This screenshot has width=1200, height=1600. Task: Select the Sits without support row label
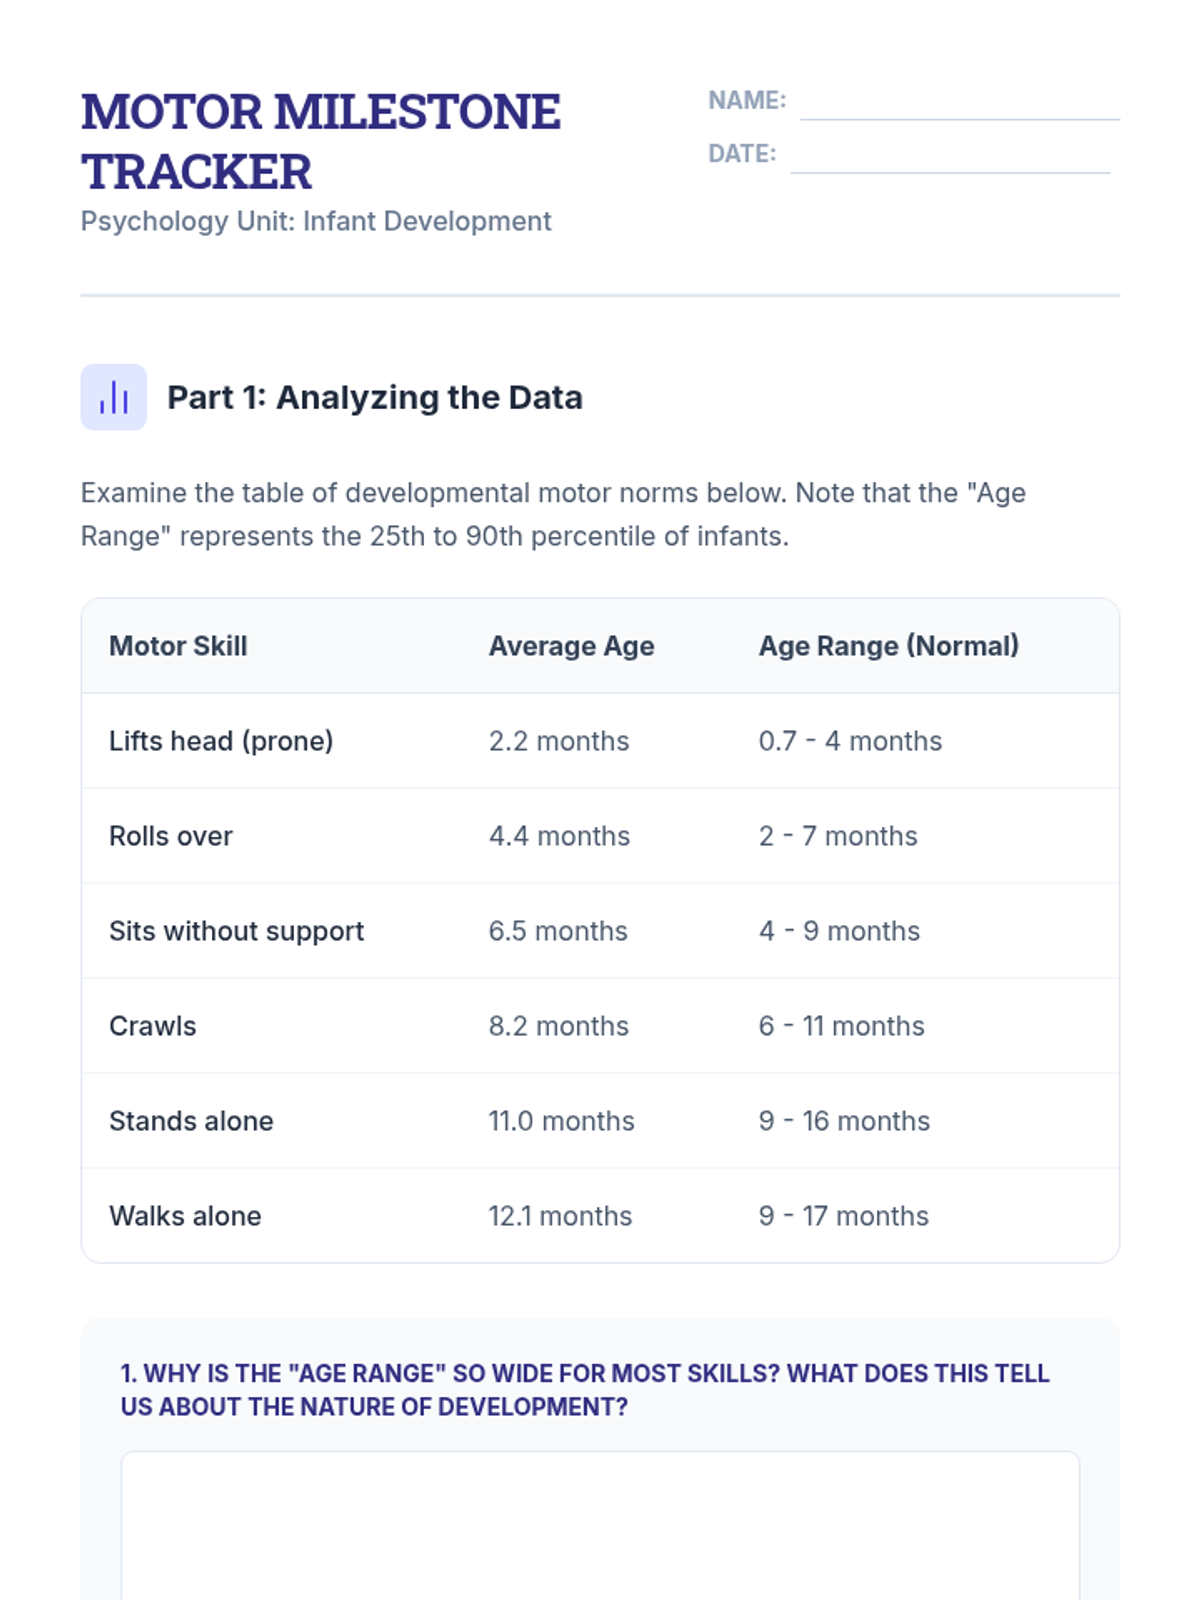(236, 931)
